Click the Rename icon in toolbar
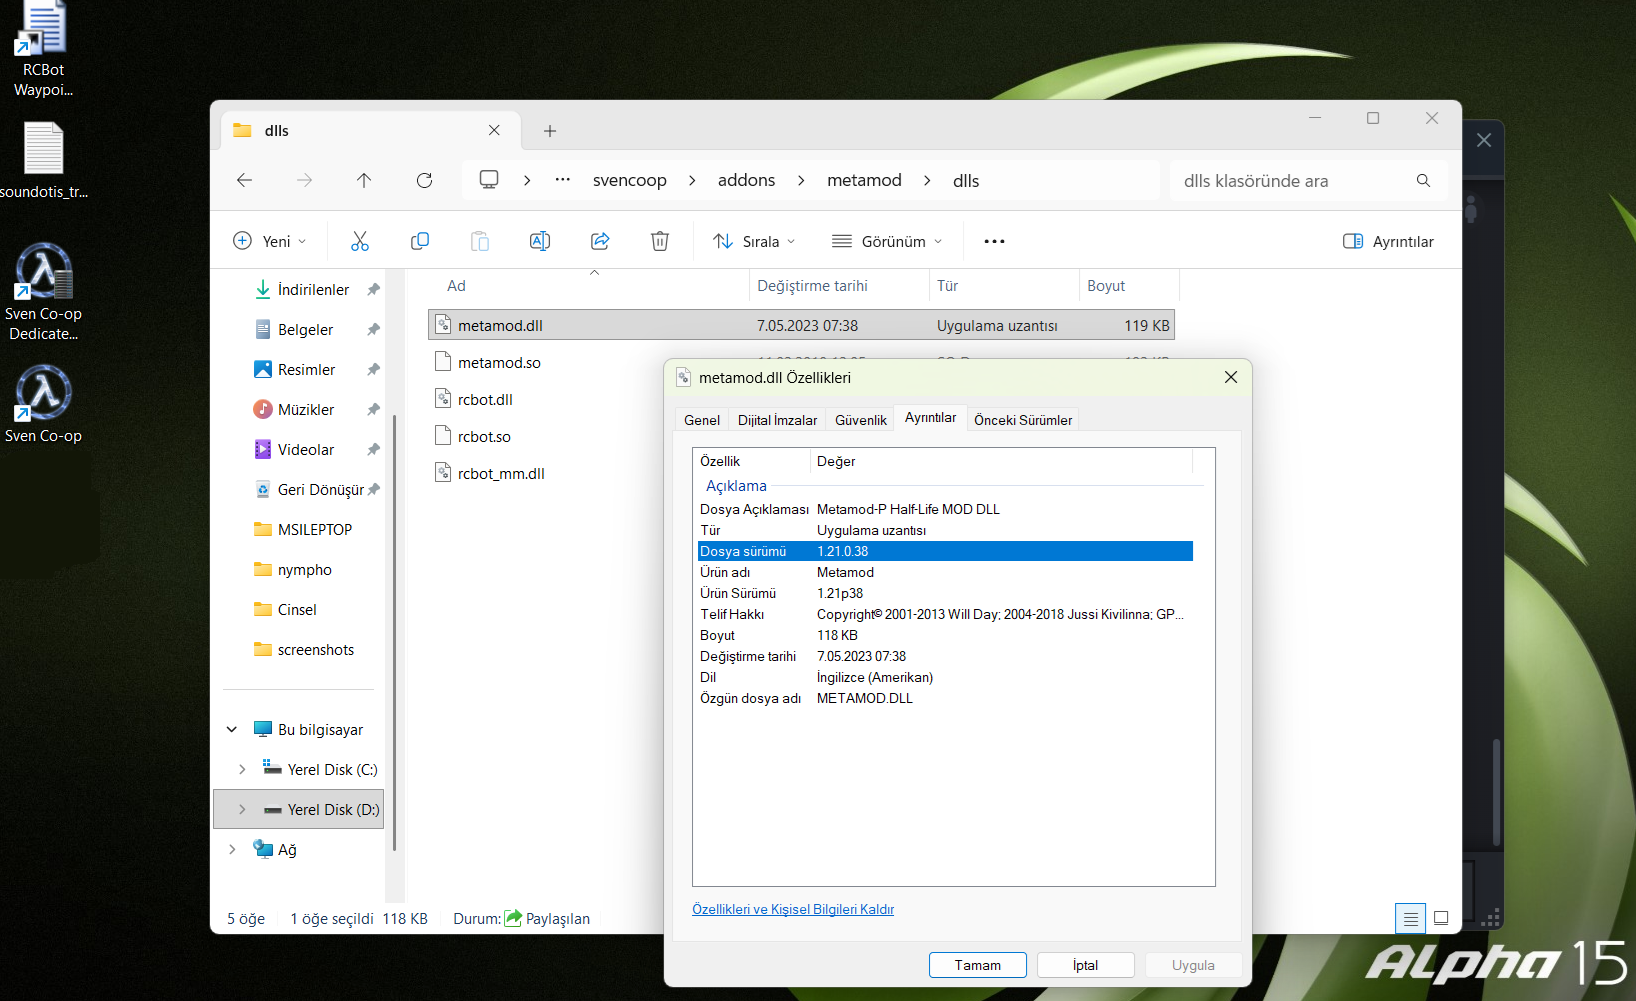This screenshot has height=1001, width=1636. pos(540,241)
